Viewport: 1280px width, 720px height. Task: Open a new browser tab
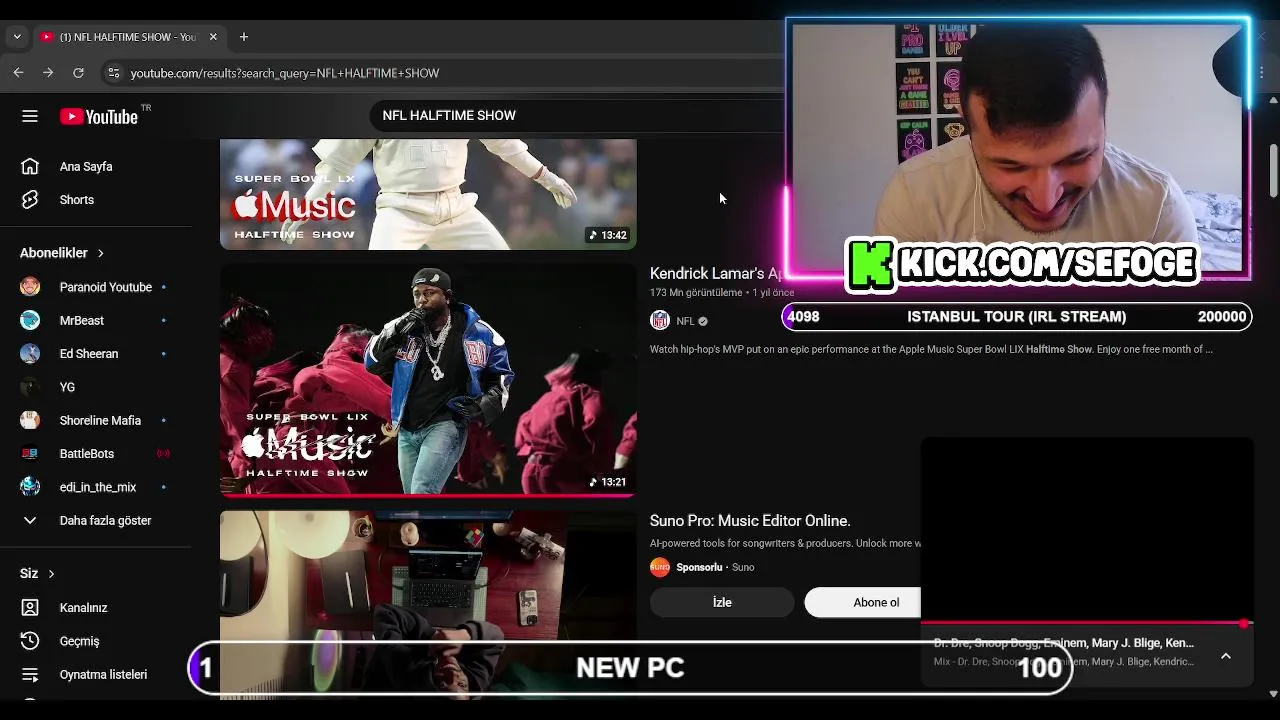[243, 37]
